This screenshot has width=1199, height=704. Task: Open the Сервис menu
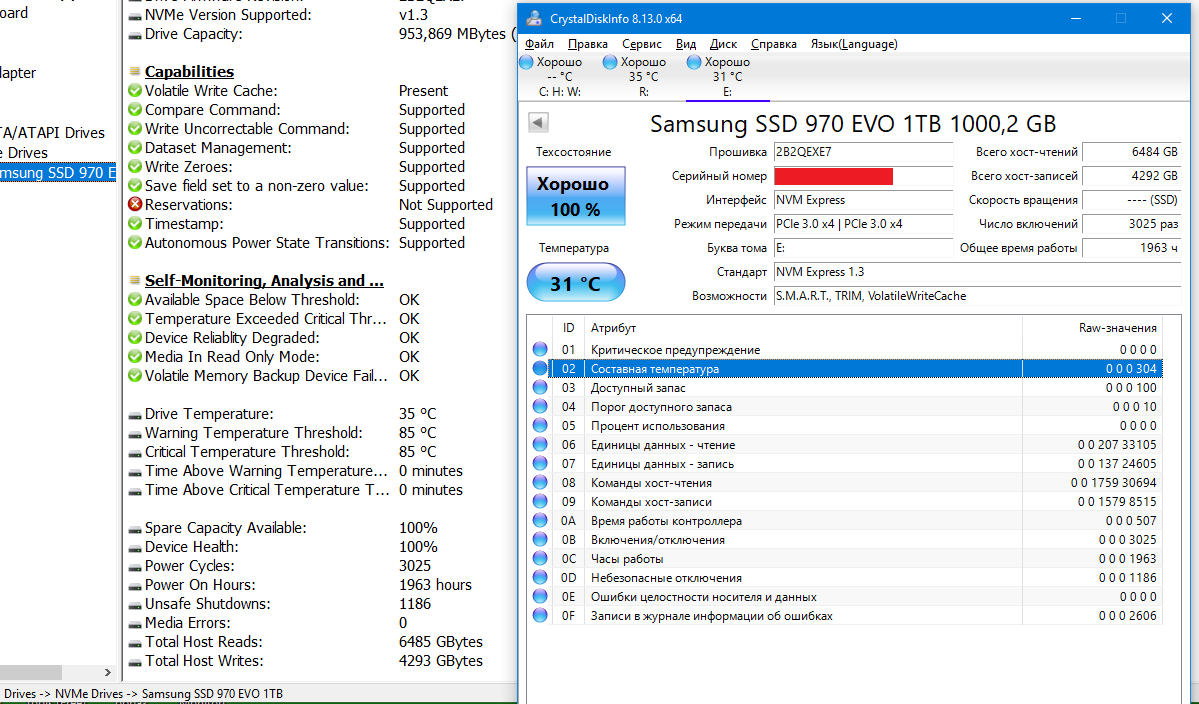[x=642, y=44]
